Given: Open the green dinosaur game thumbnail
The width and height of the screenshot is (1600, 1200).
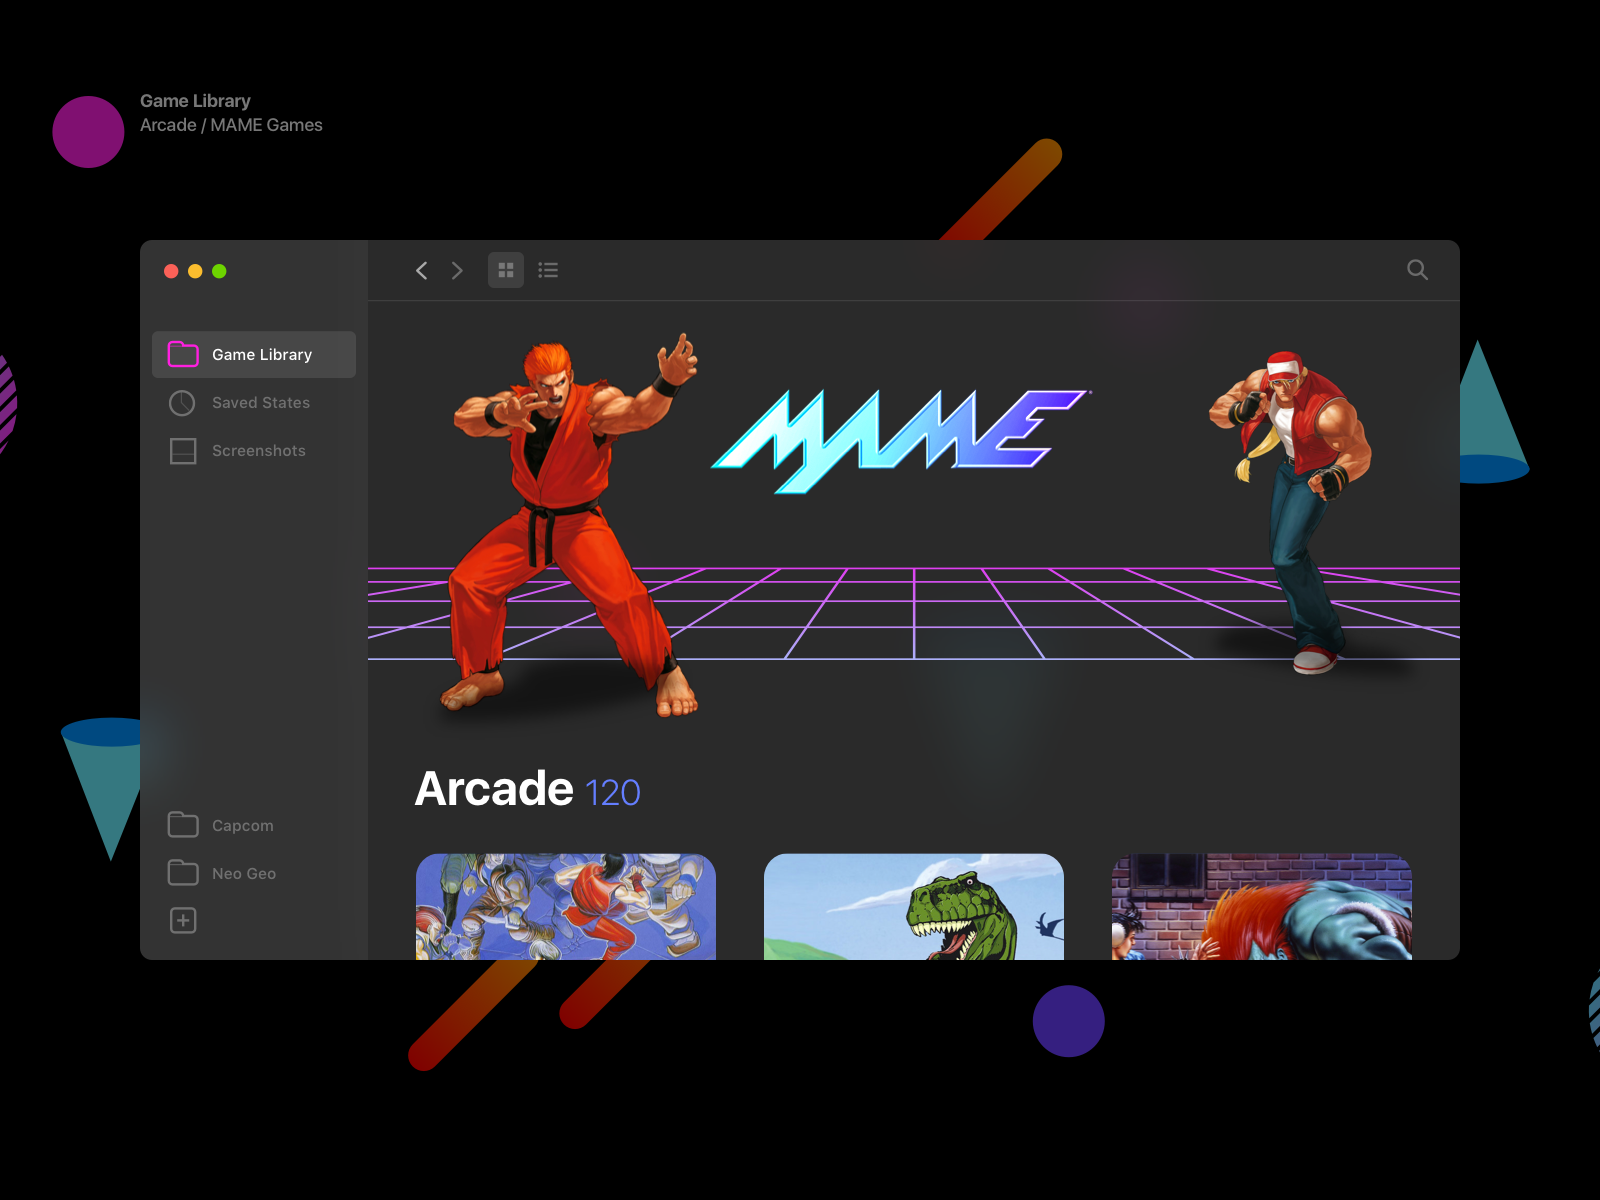Looking at the screenshot, I should pos(914,907).
